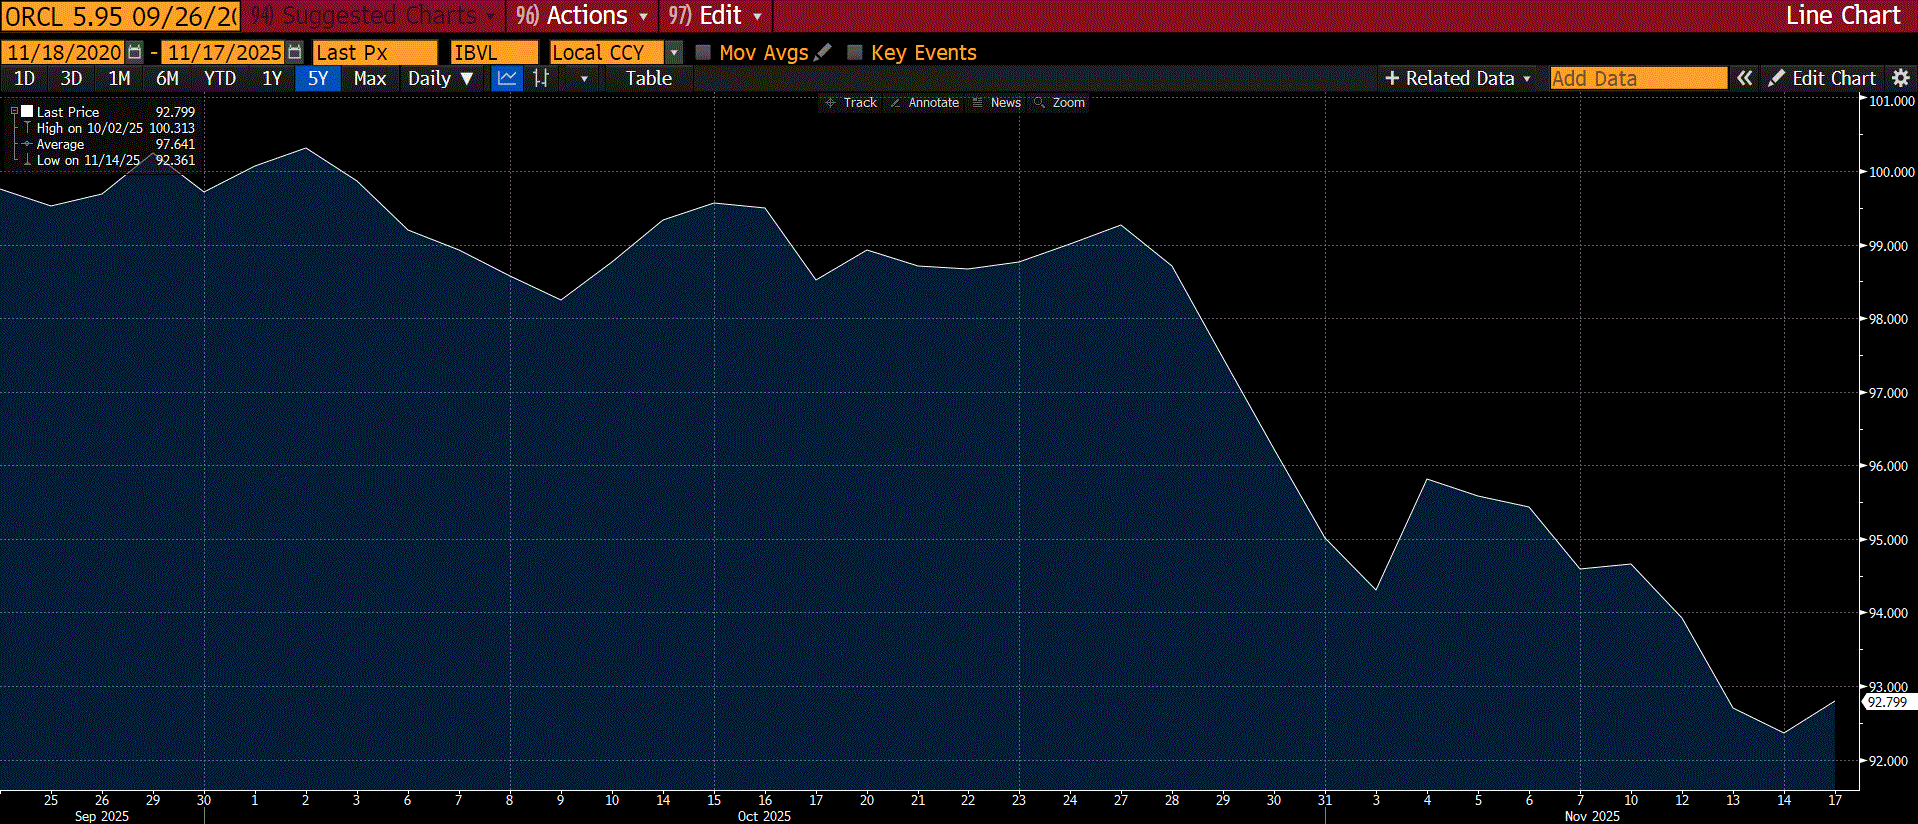This screenshot has height=824, width=1918.
Task: Switch to bar chart type icon
Action: click(541, 78)
